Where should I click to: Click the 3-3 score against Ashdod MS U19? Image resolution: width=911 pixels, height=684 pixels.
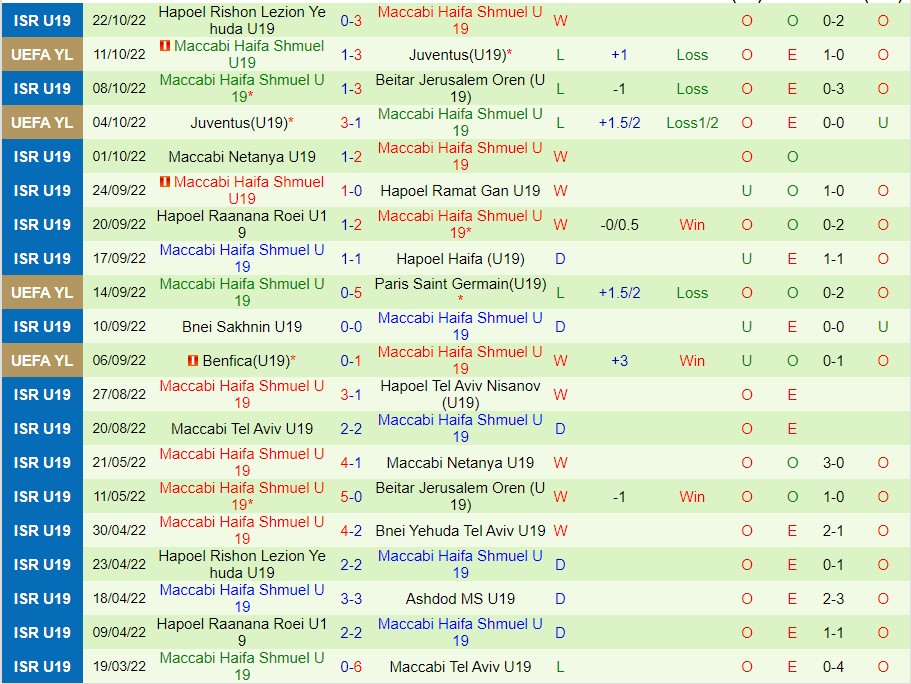pyautogui.click(x=351, y=599)
